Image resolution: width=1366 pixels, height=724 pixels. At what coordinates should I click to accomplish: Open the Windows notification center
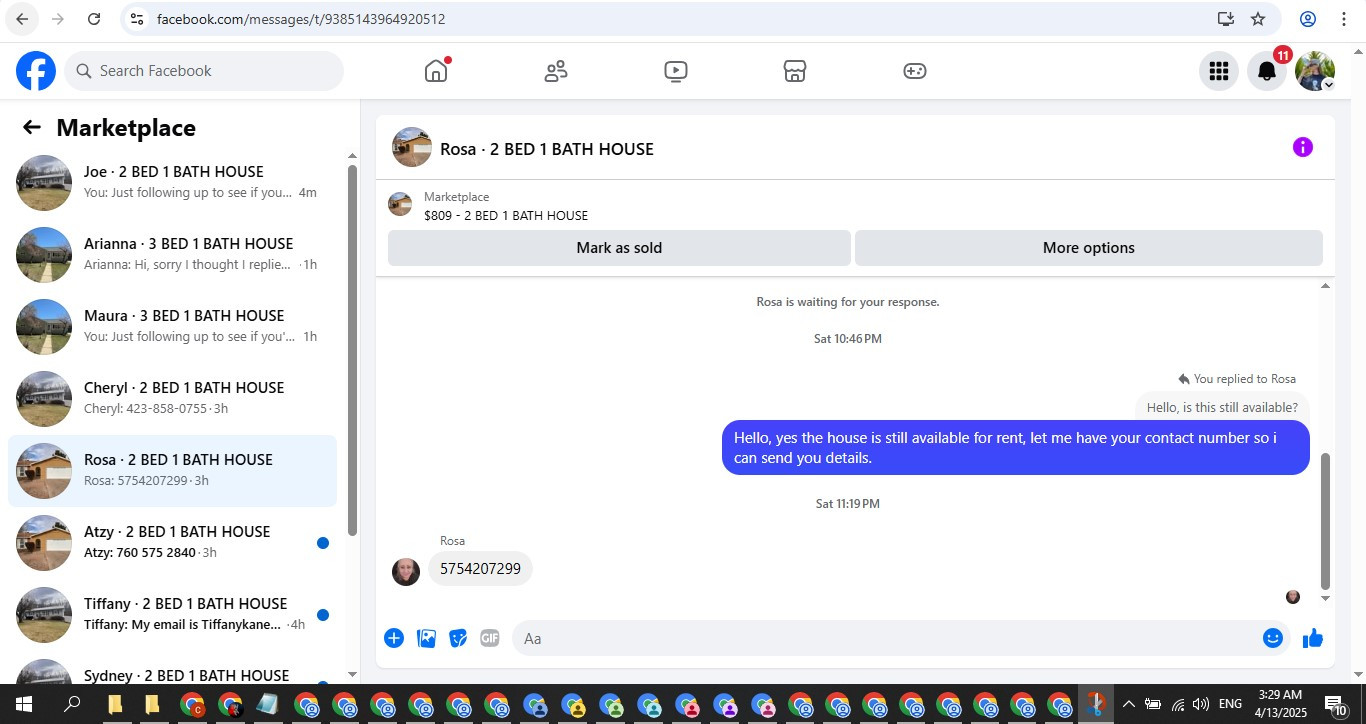pos(1336,704)
